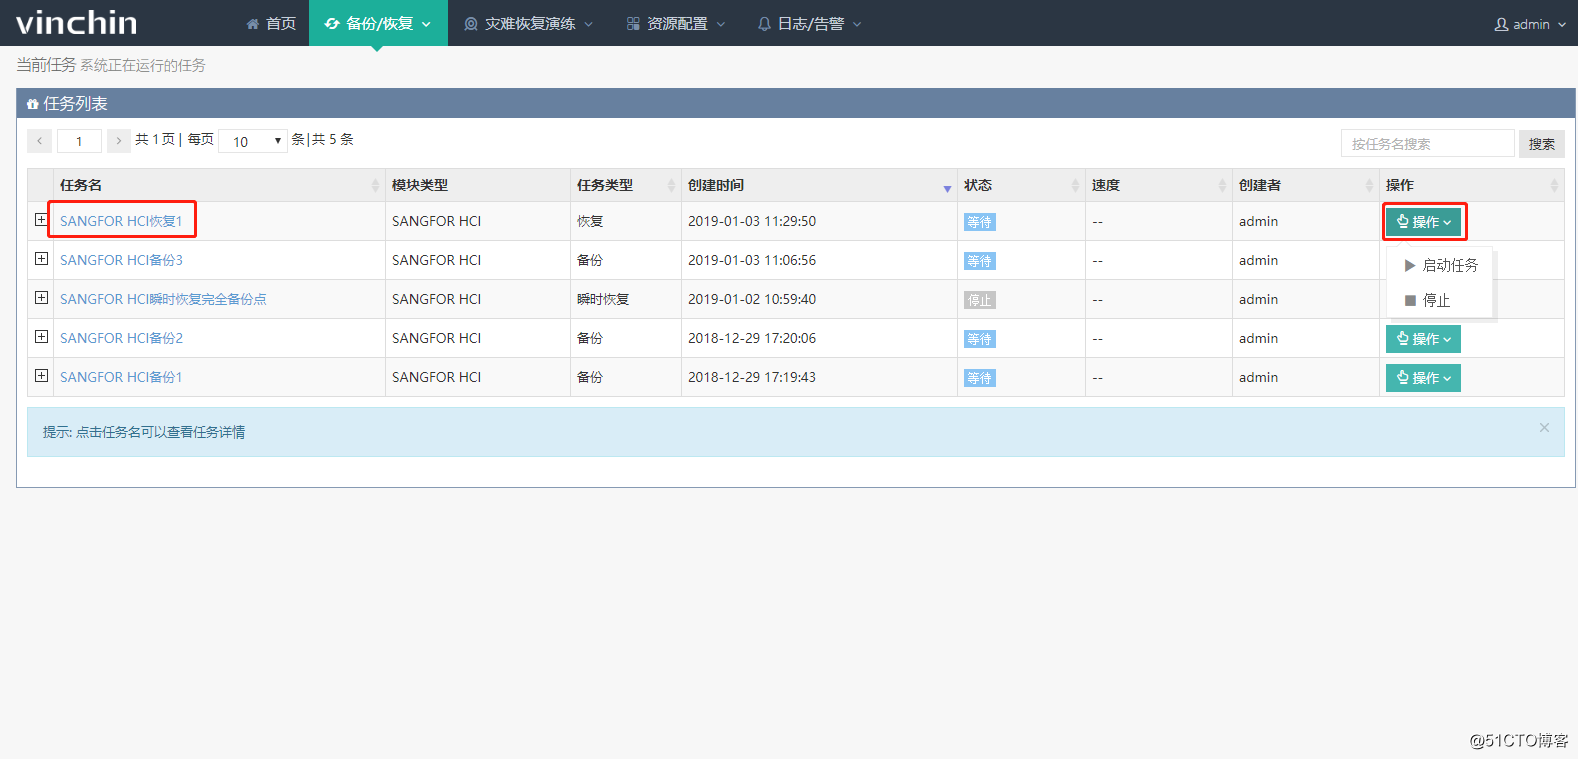Screen dimensions: 1578x759
Task: Sort by 操作 column
Action: coord(1471,185)
